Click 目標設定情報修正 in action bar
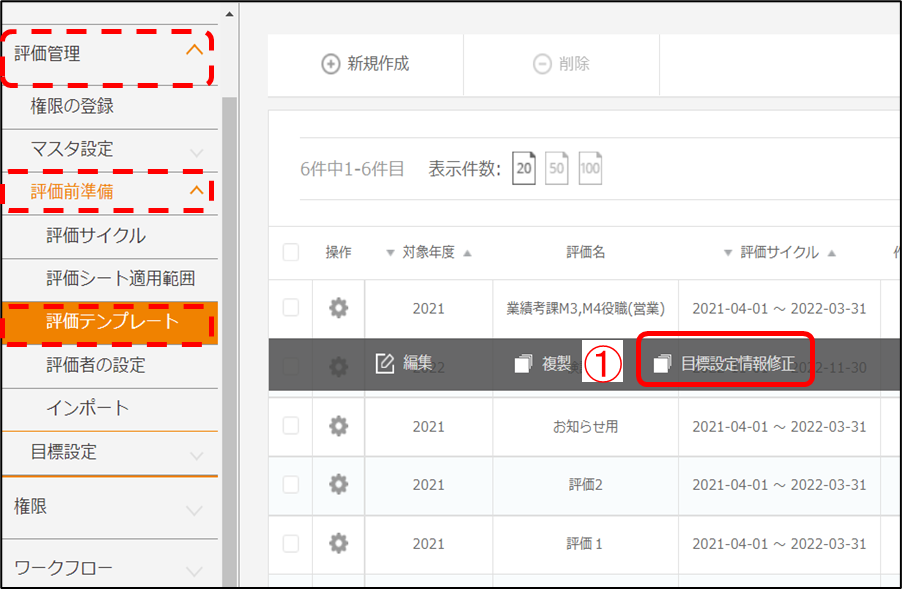 point(726,364)
